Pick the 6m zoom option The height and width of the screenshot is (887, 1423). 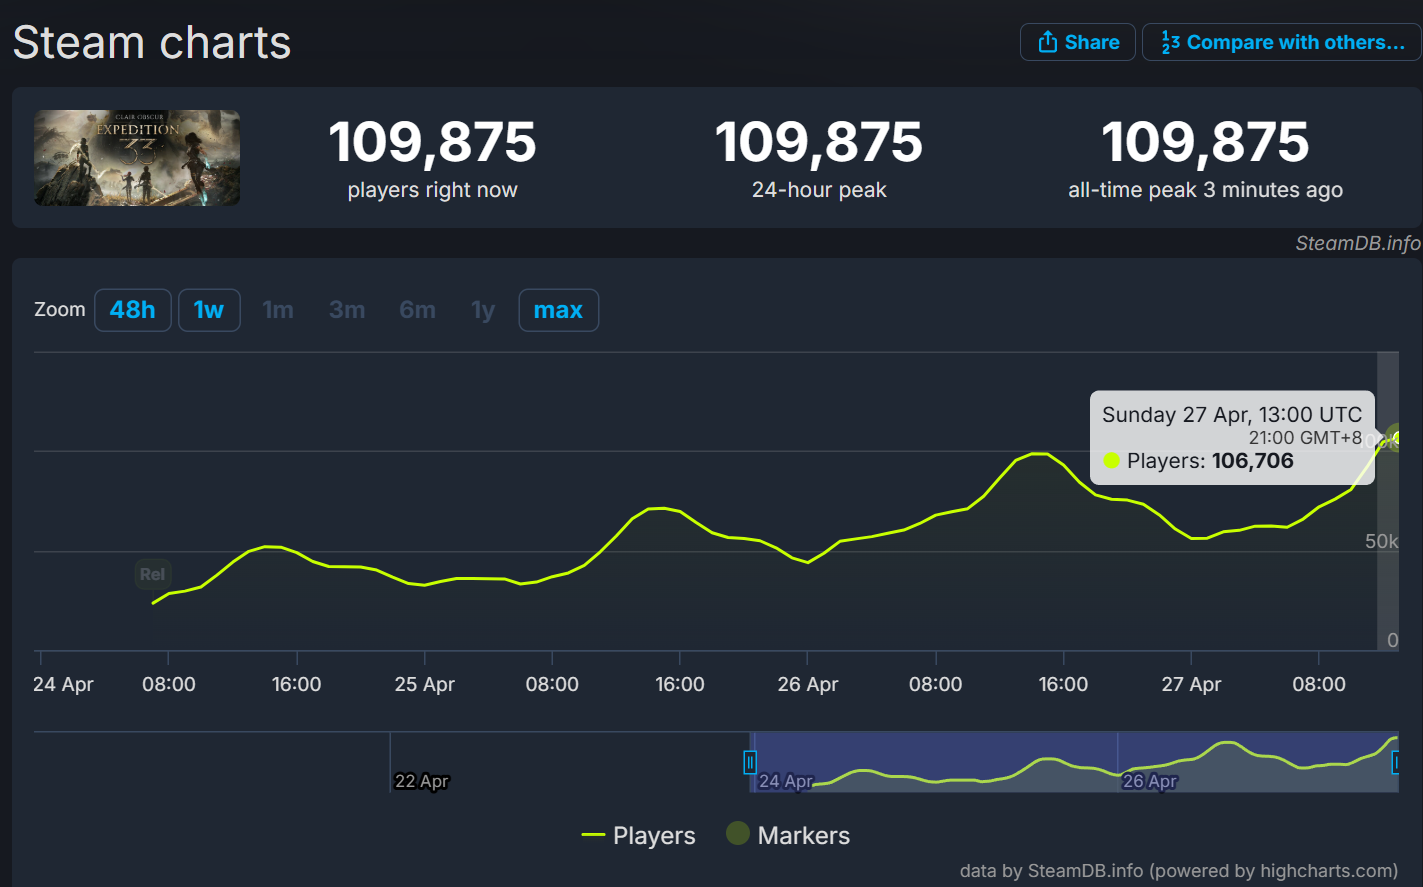pos(417,310)
